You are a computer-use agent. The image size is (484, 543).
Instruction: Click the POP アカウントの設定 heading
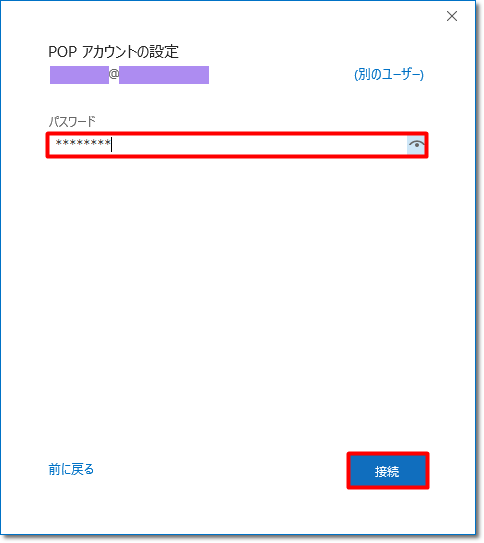click(x=113, y=52)
